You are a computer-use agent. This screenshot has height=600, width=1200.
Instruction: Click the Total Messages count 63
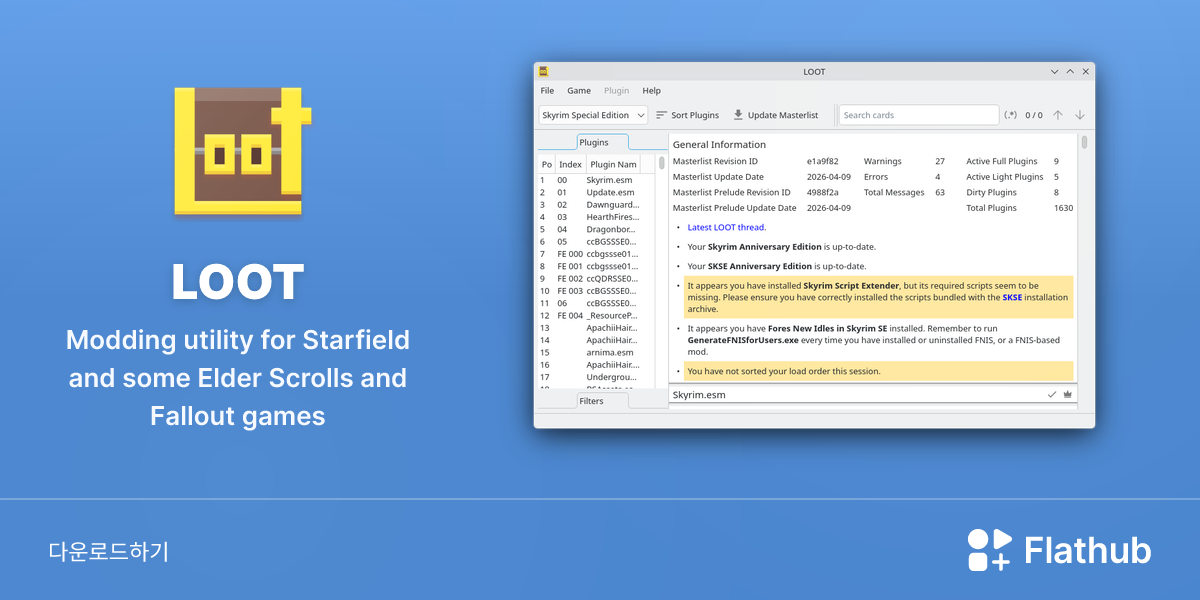(x=939, y=192)
